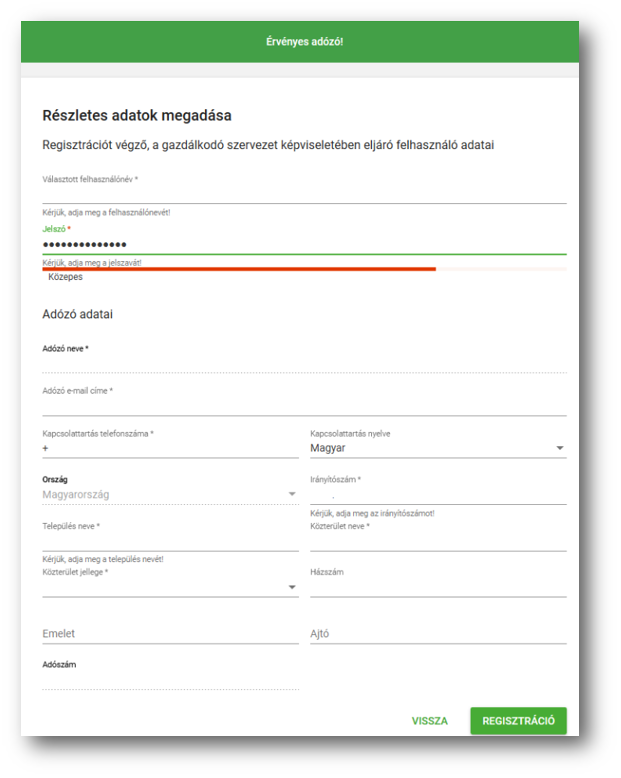Click the Közterület neve input field
Viewport: 621px width, 778px height.
point(438,541)
